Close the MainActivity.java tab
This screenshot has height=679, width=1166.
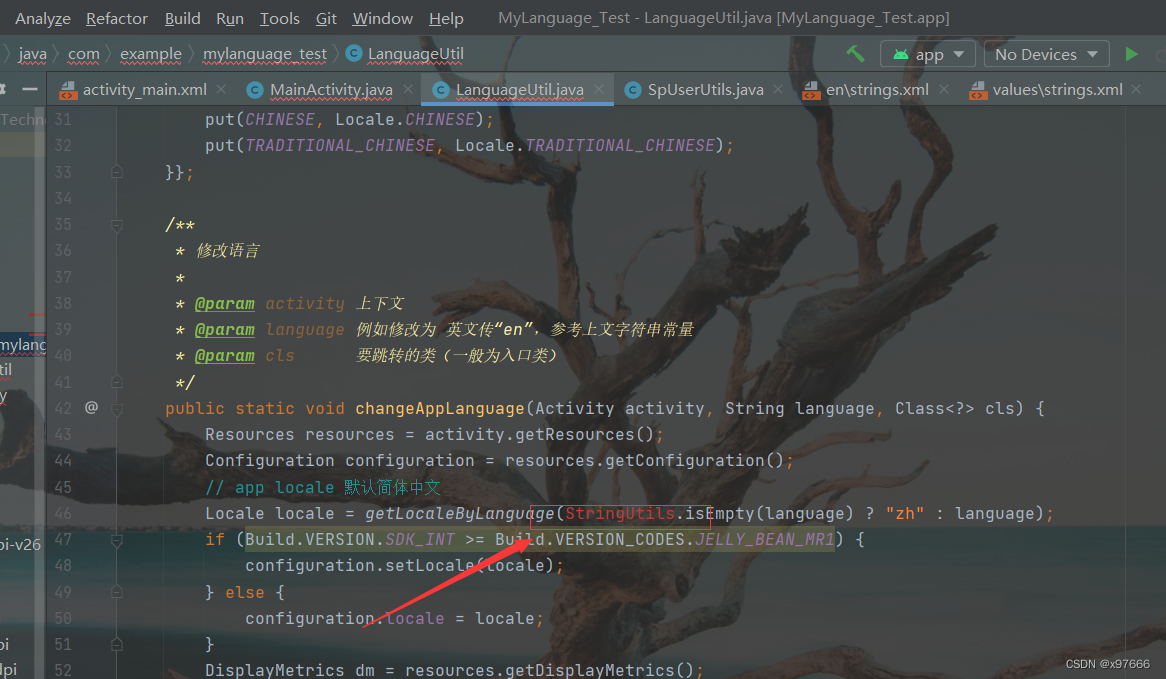(x=408, y=89)
